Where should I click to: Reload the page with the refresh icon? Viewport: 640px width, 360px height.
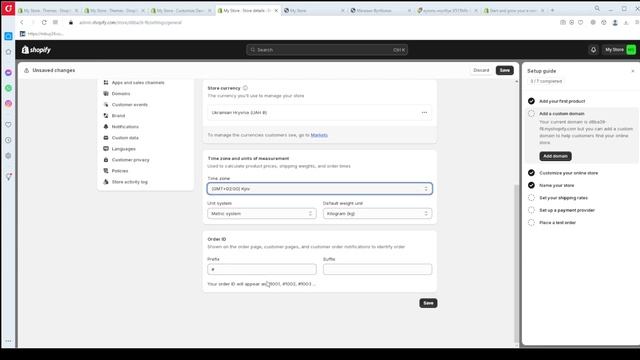44,22
